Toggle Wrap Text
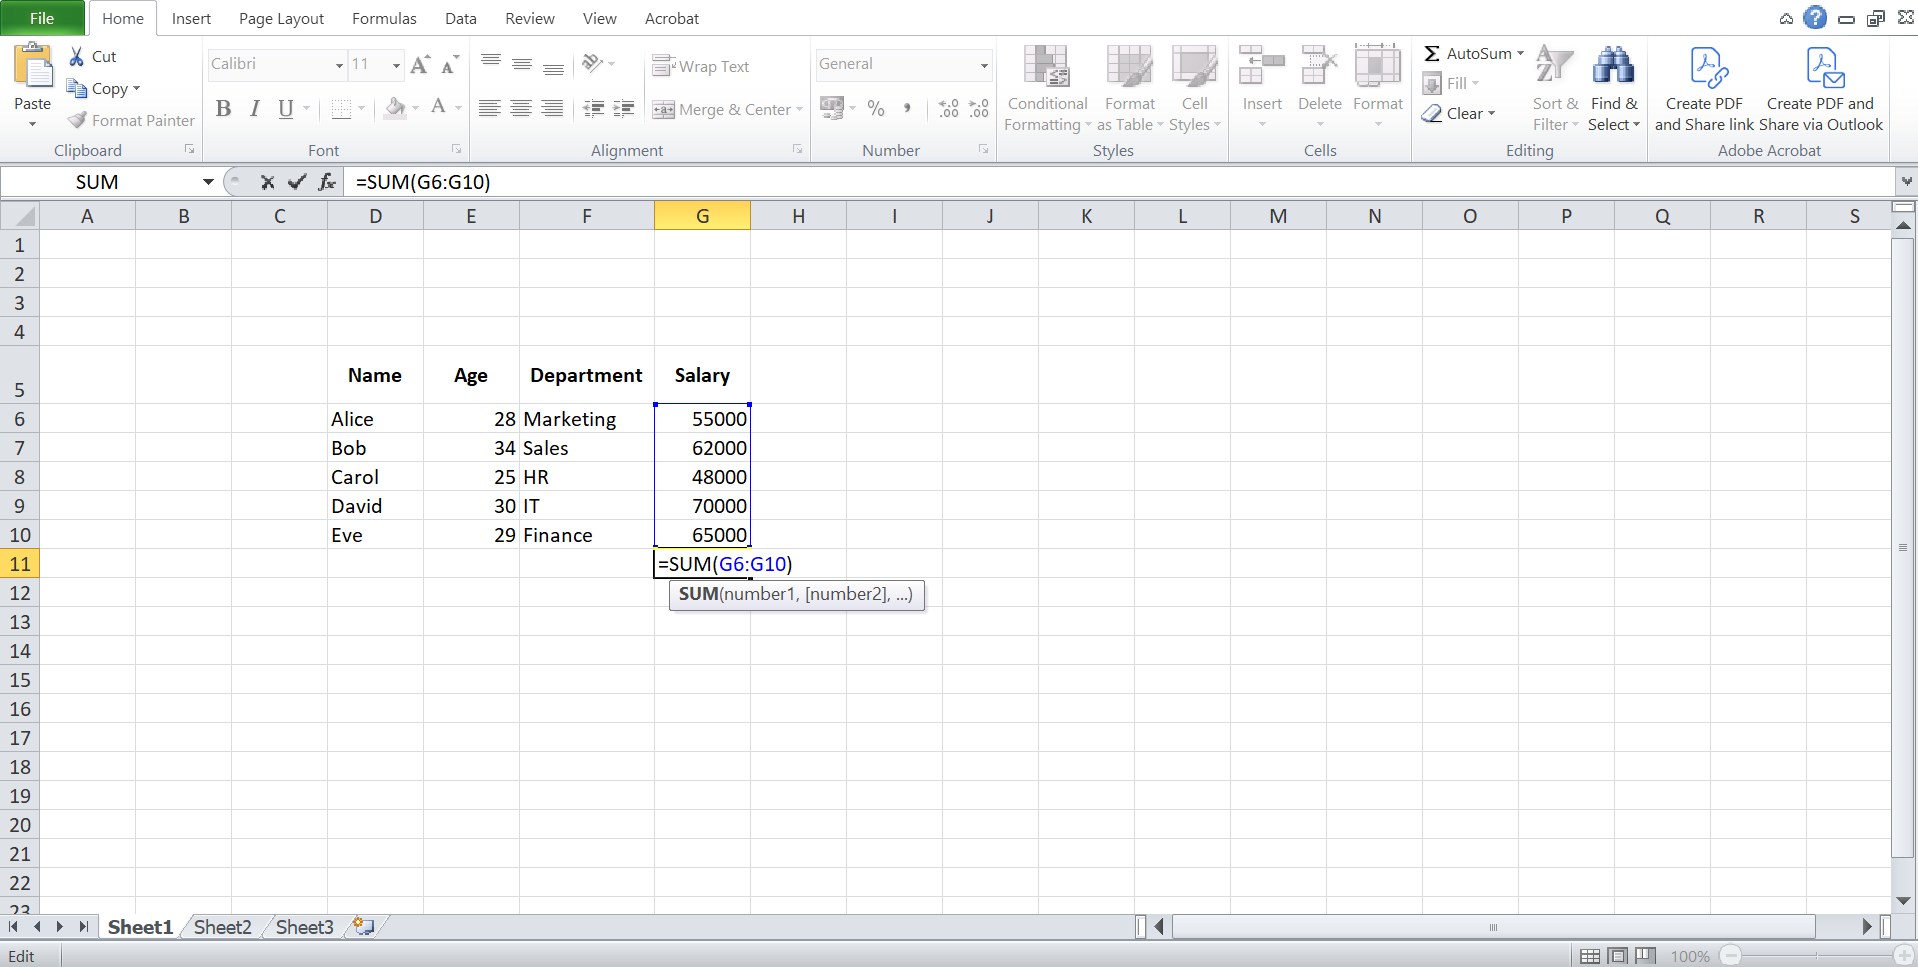 [701, 66]
